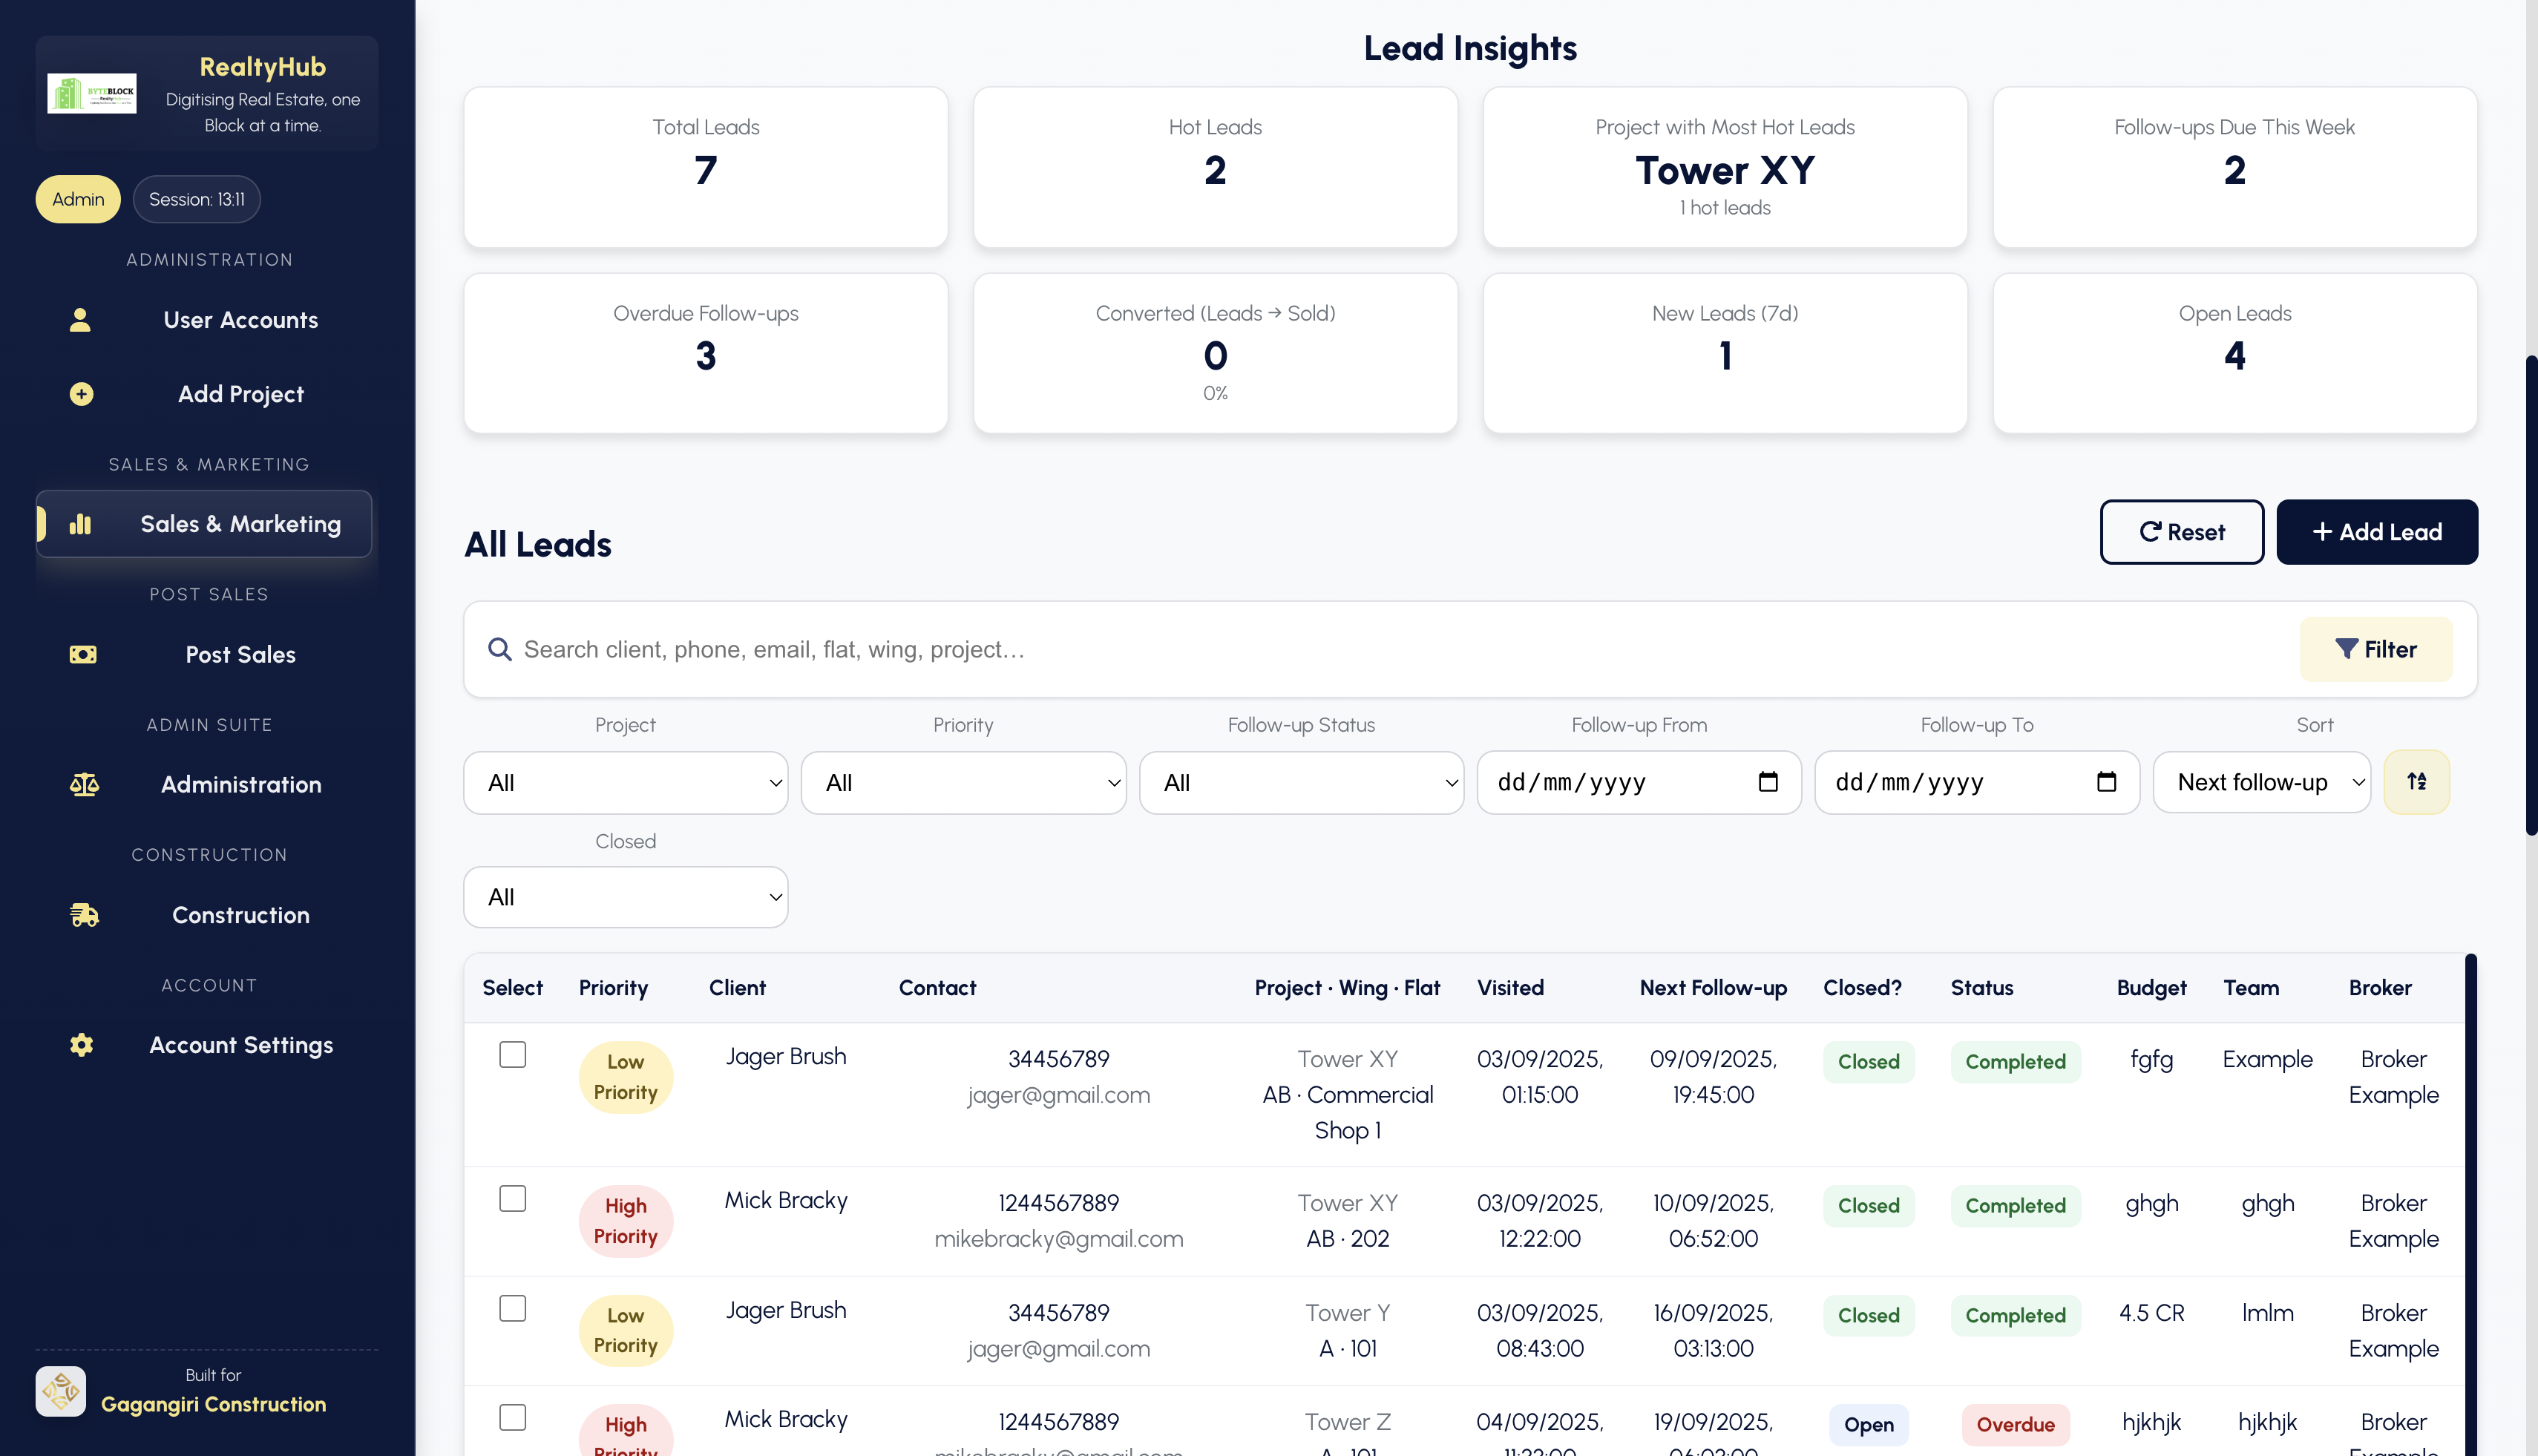2538x1456 pixels.
Task: Open Account Settings gear icon
Action: click(x=80, y=1045)
